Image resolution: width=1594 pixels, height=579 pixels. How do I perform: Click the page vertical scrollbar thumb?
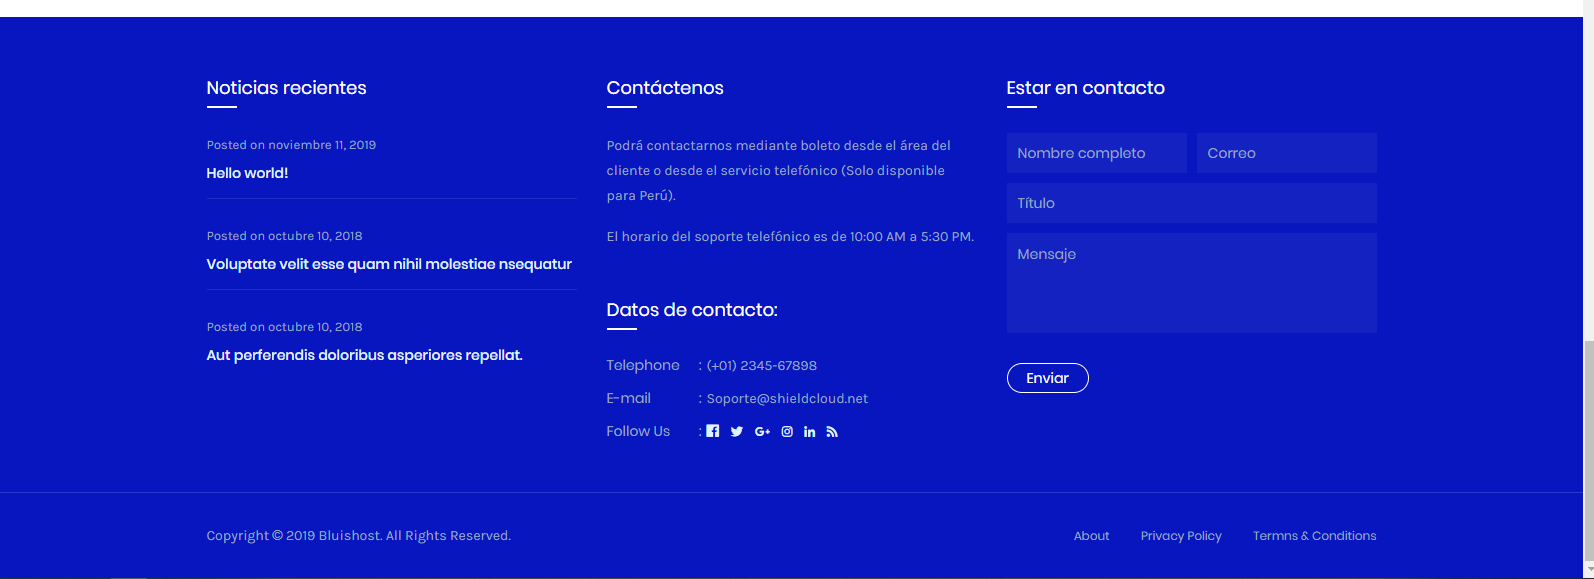coord(1588,452)
